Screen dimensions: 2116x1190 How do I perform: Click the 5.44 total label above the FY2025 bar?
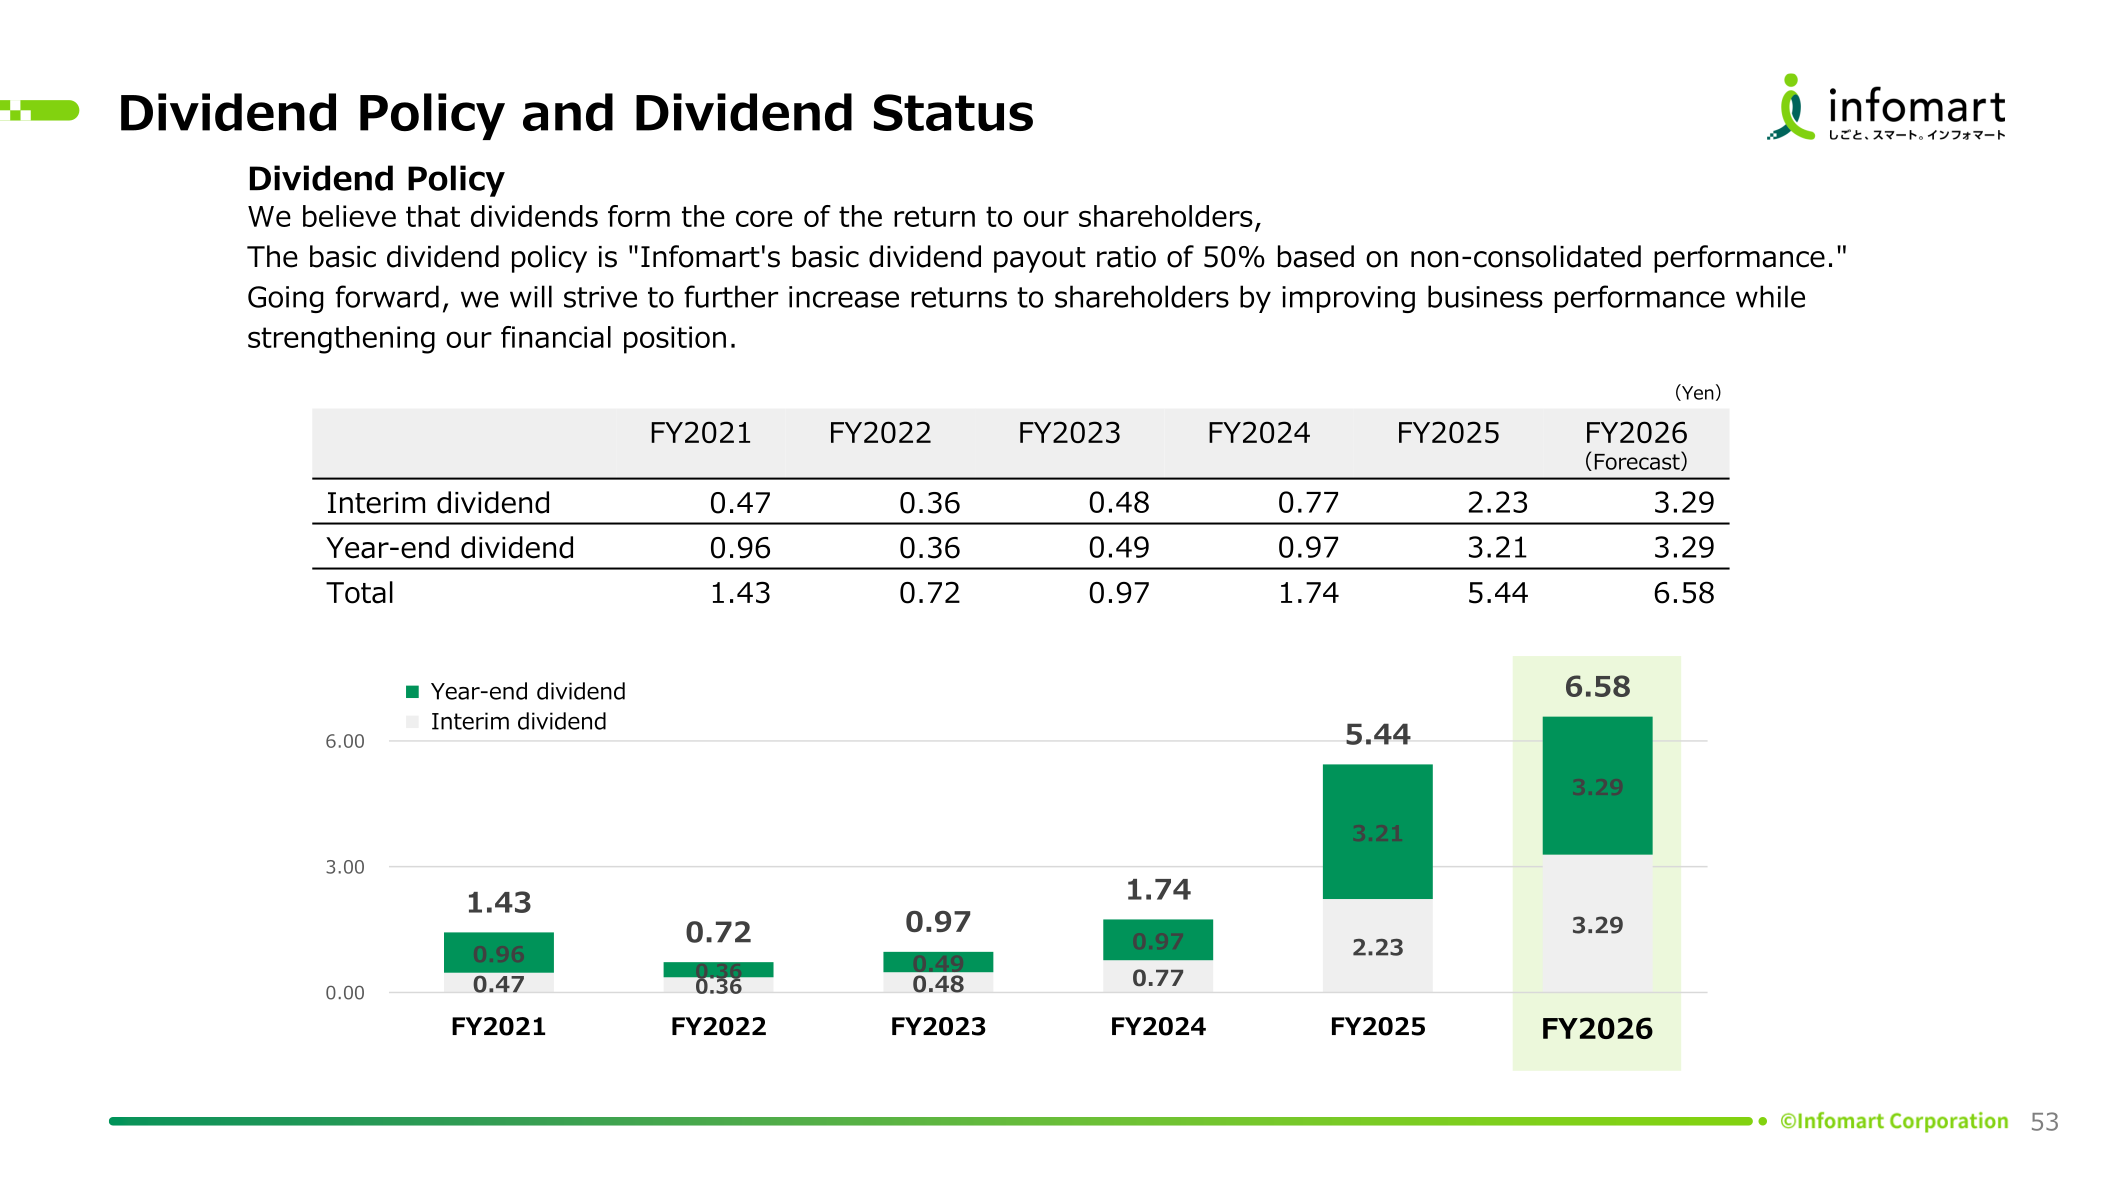pyautogui.click(x=1378, y=735)
